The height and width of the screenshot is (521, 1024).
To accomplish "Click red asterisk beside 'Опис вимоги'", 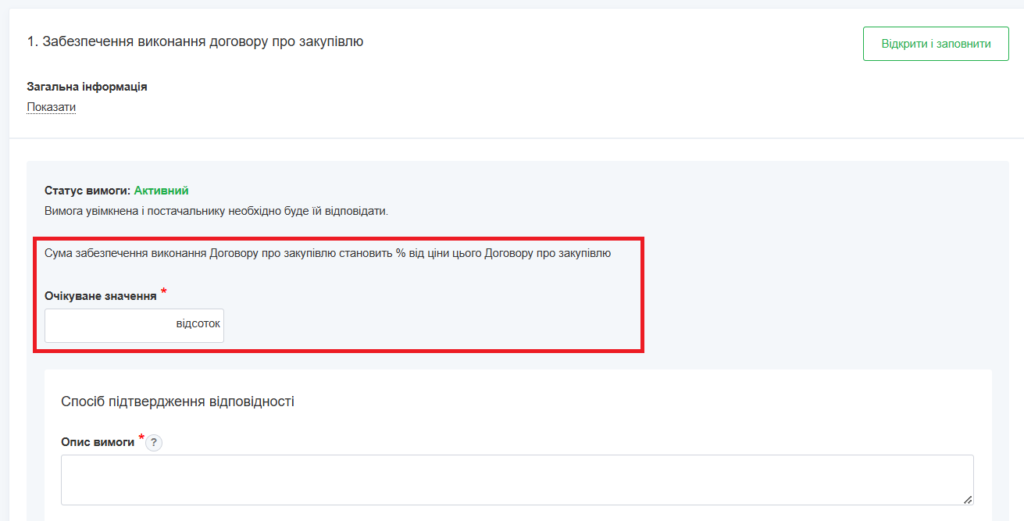I will pyautogui.click(x=141, y=437).
